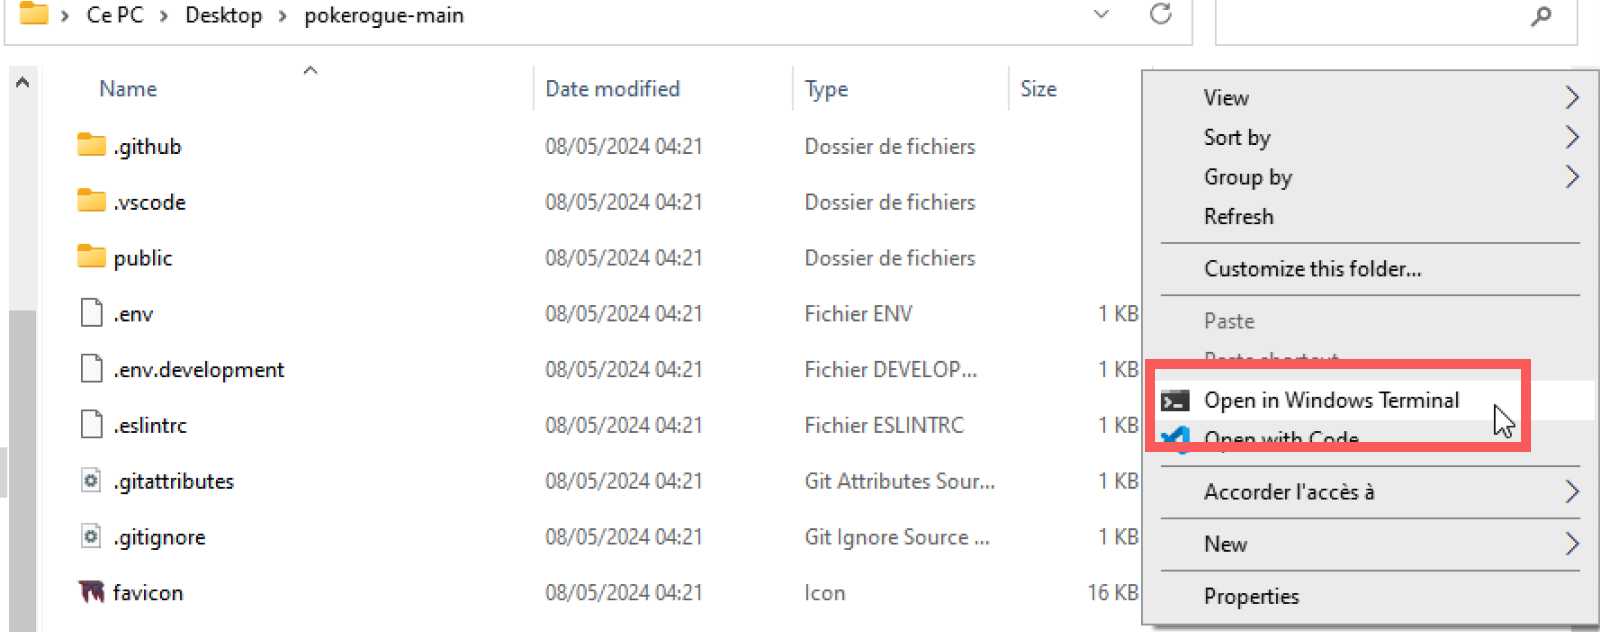Viewport: 1600px width, 632px height.
Task: Choose Open with Code entry
Action: (x=1281, y=439)
